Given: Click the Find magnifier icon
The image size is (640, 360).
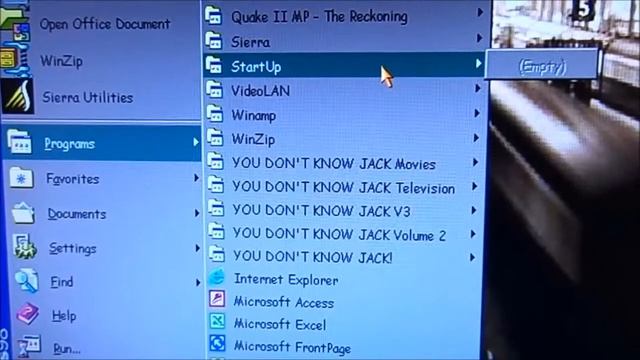Looking at the screenshot, I should (x=27, y=280).
